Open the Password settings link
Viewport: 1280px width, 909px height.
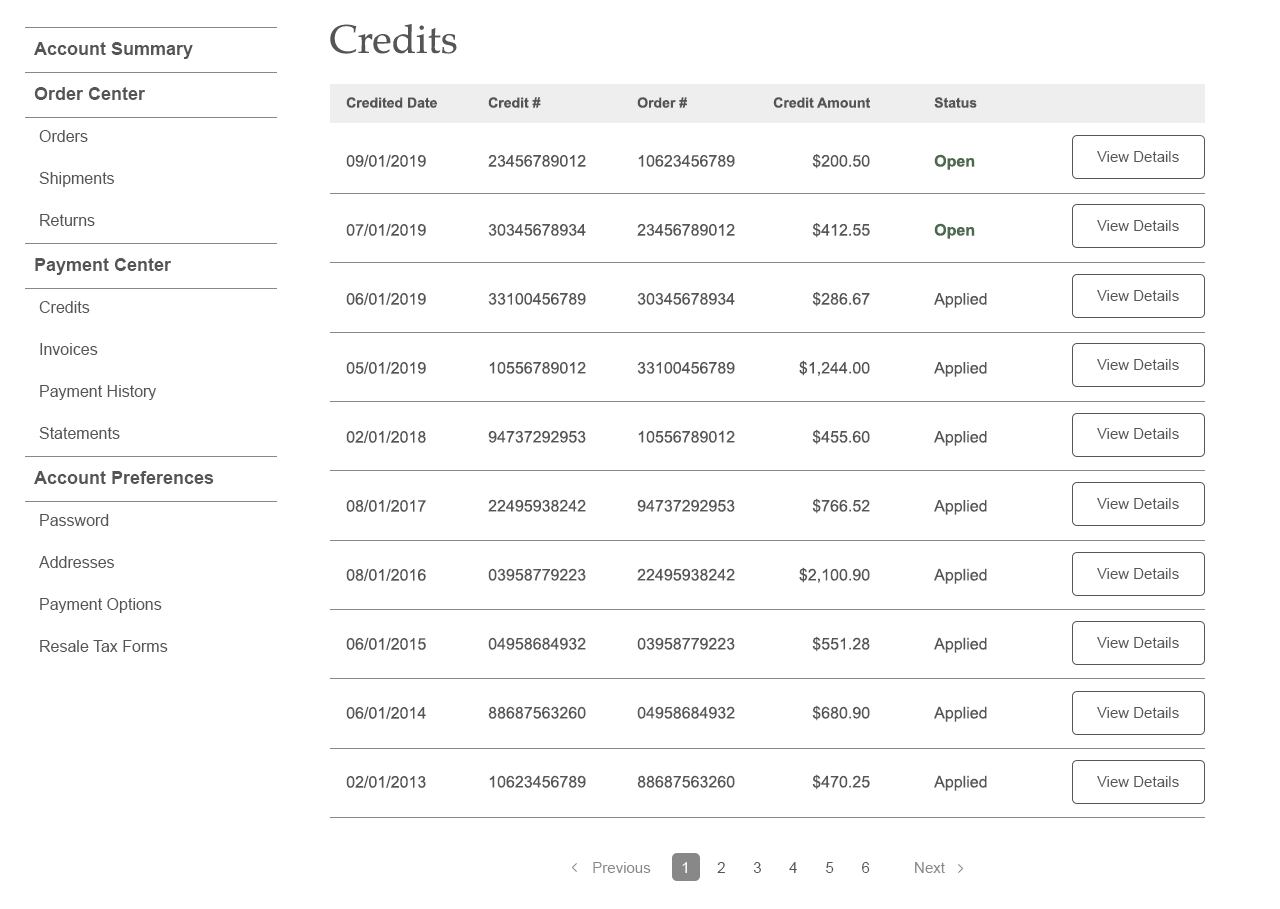(x=74, y=520)
